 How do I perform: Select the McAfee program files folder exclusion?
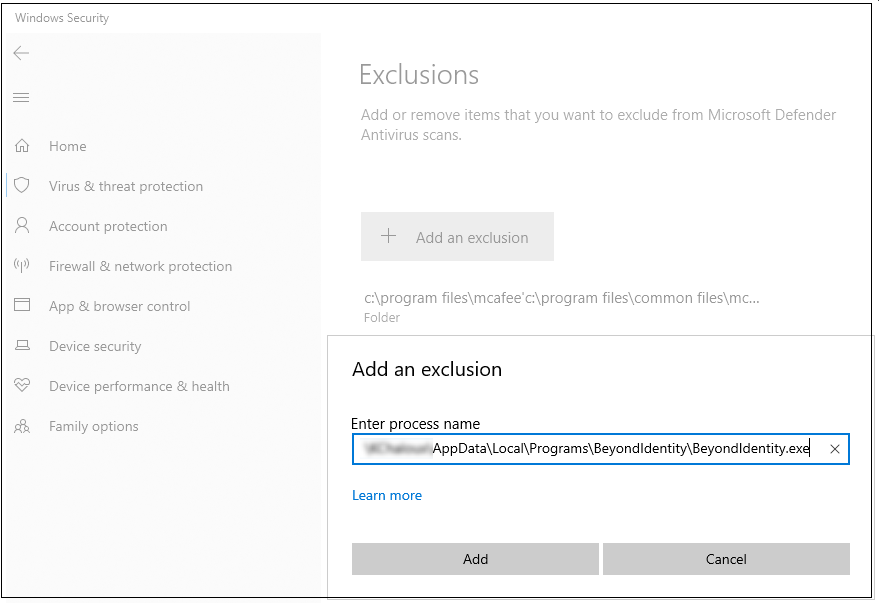(x=560, y=298)
